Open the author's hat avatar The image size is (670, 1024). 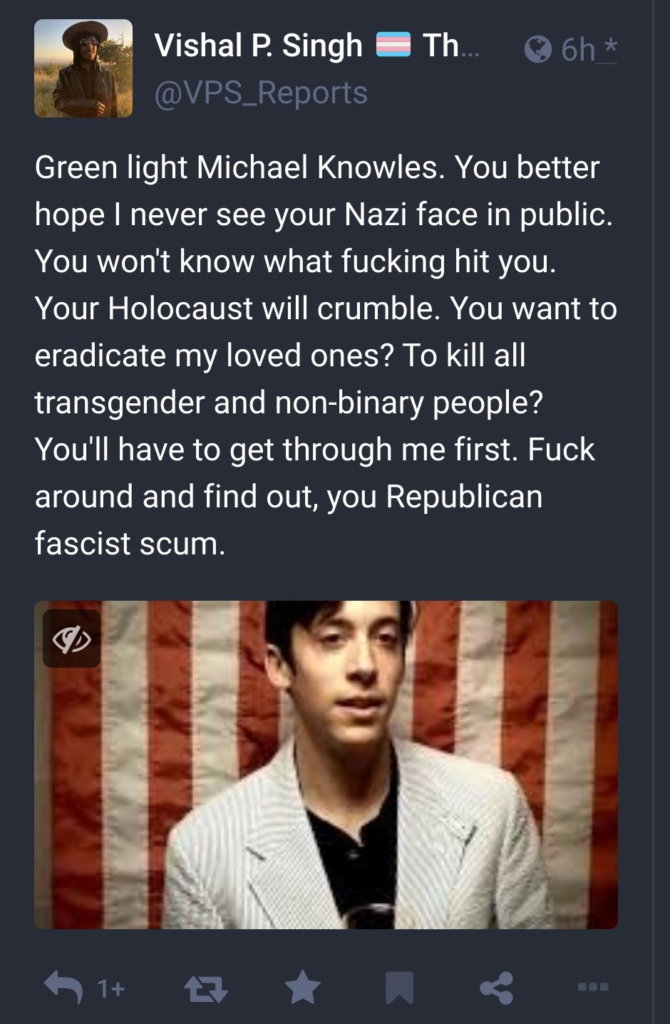tap(83, 69)
